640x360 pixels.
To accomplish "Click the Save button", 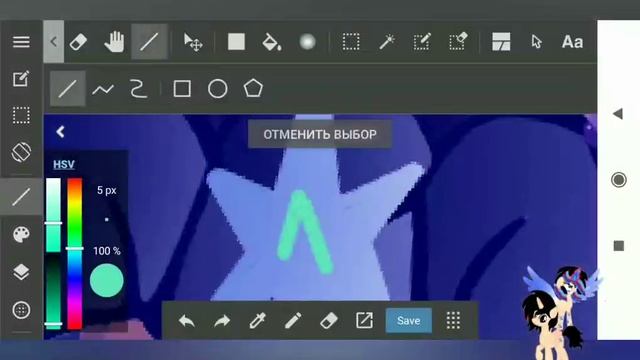I will 409,321.
